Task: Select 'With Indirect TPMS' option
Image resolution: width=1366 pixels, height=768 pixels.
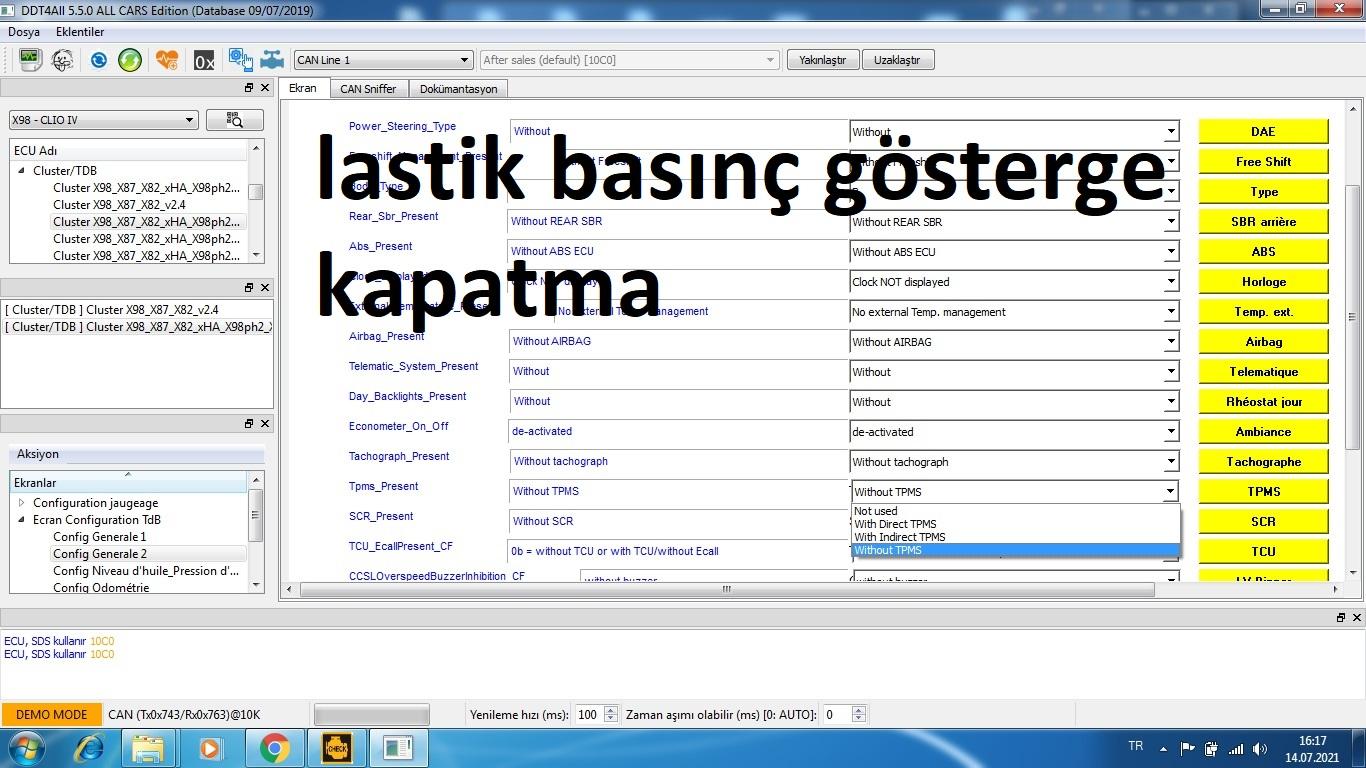Action: [x=899, y=537]
